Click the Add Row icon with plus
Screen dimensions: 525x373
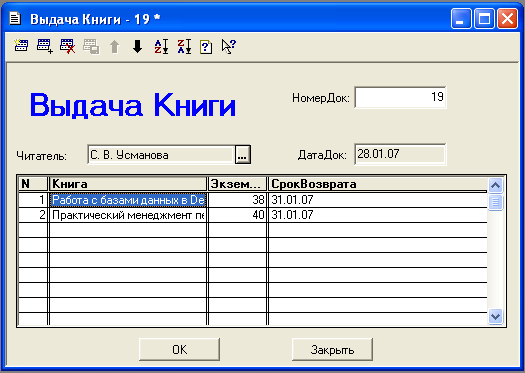[45, 46]
